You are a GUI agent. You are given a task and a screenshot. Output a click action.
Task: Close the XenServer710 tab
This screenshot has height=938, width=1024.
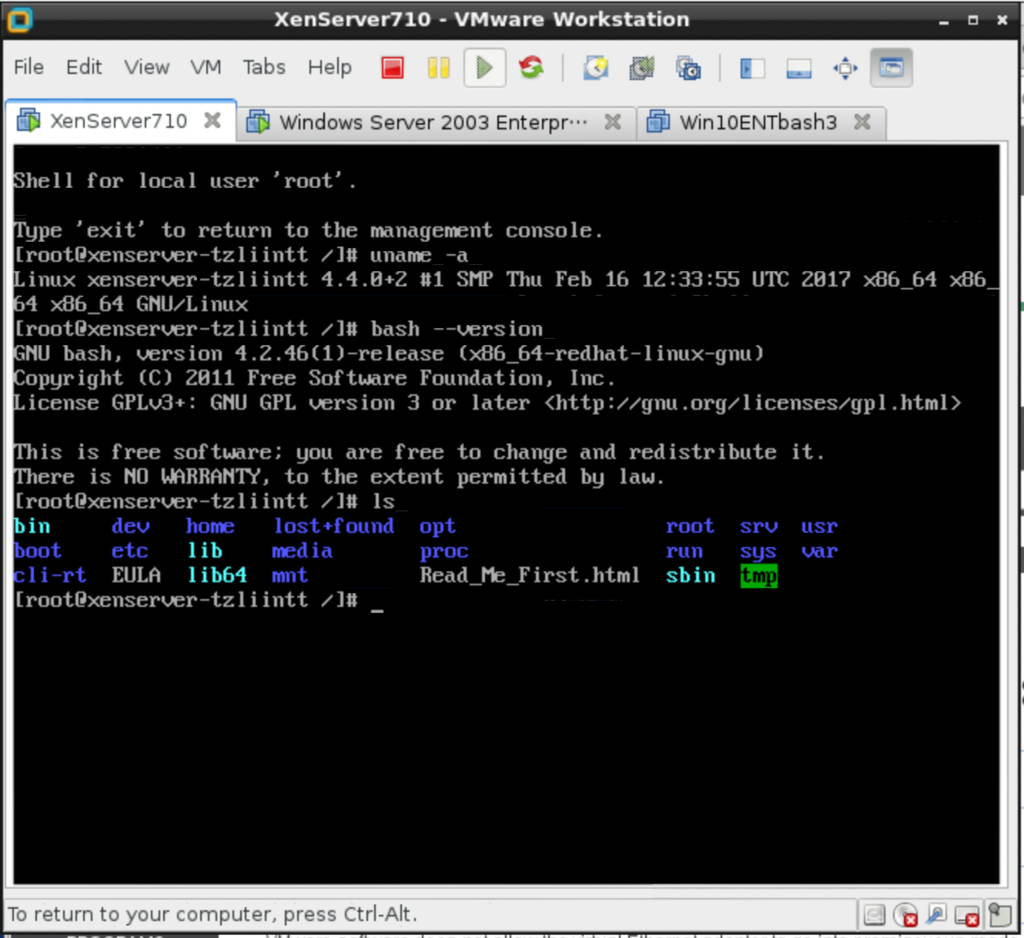(212, 120)
